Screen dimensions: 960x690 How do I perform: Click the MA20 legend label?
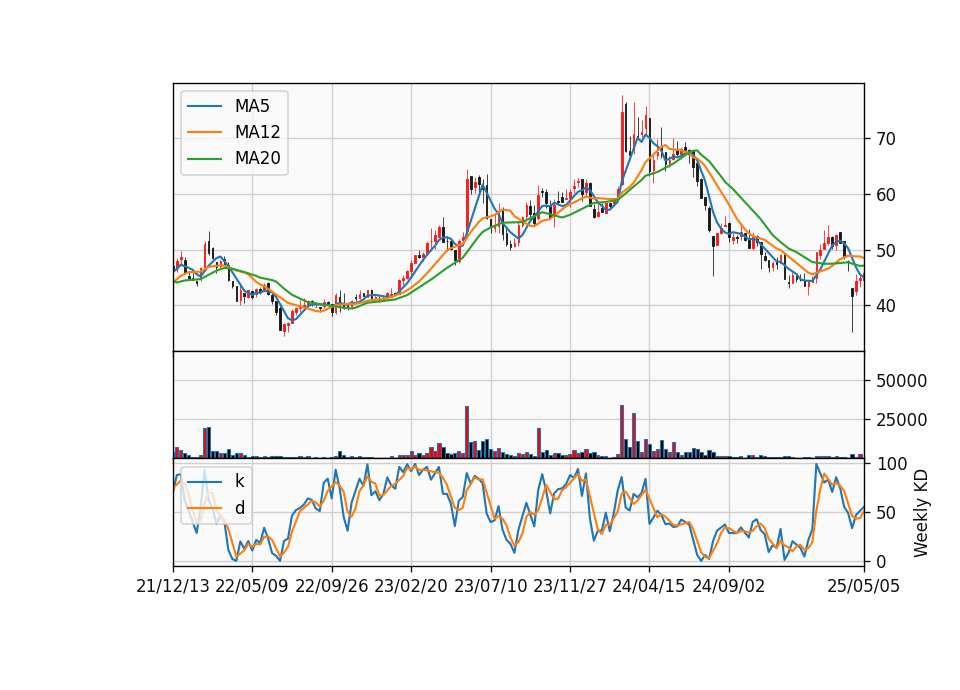[x=257, y=159]
